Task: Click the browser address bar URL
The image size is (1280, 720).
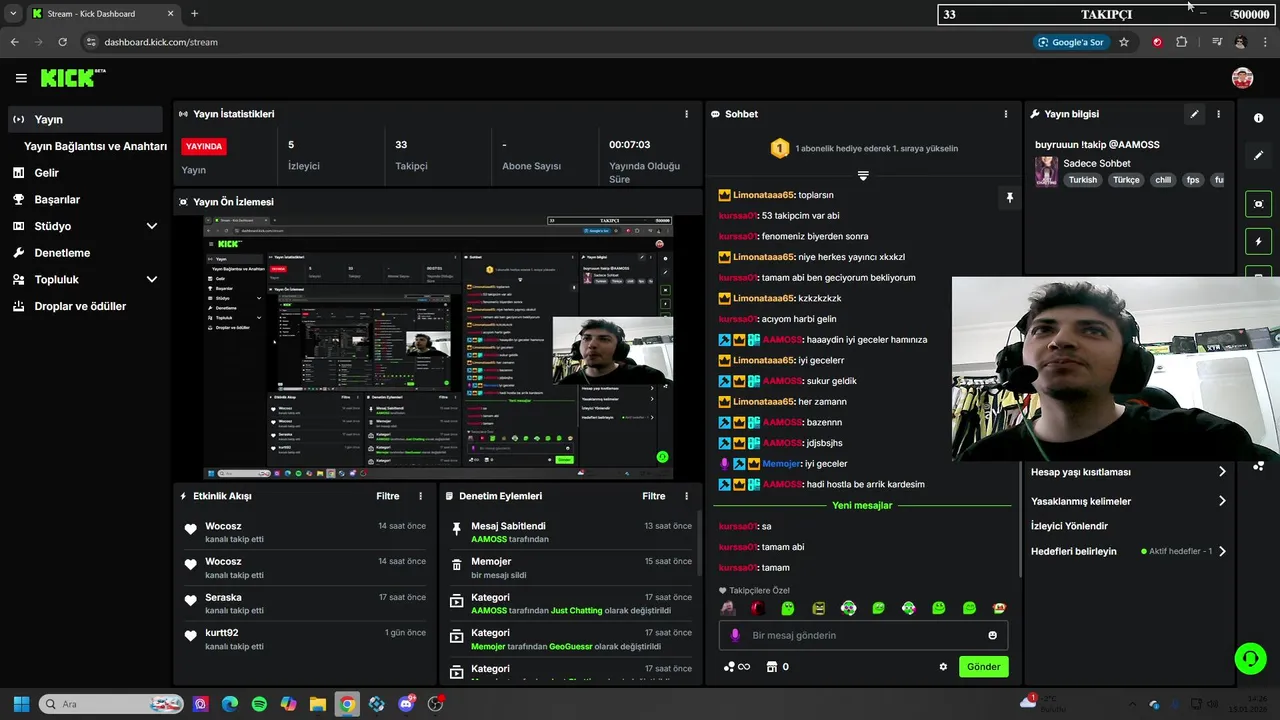Action: tap(161, 42)
